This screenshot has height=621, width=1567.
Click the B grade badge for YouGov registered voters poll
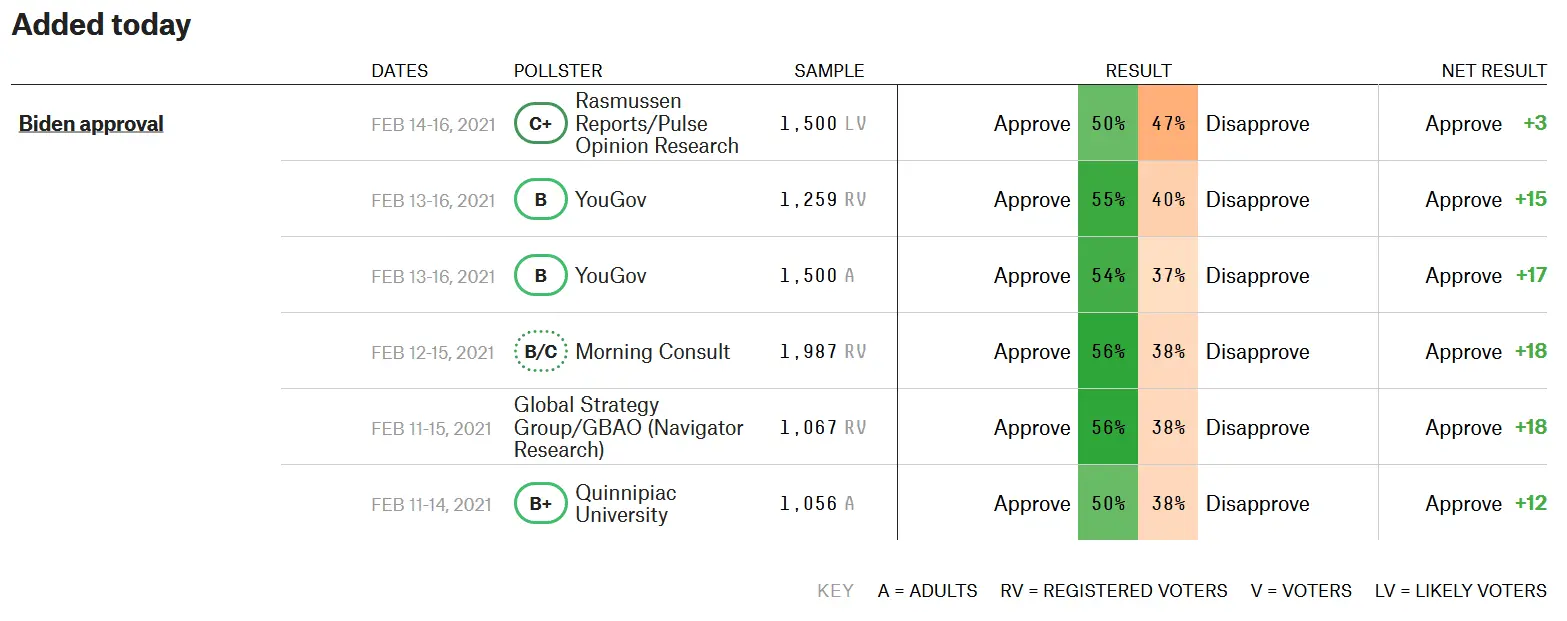pyautogui.click(x=540, y=200)
